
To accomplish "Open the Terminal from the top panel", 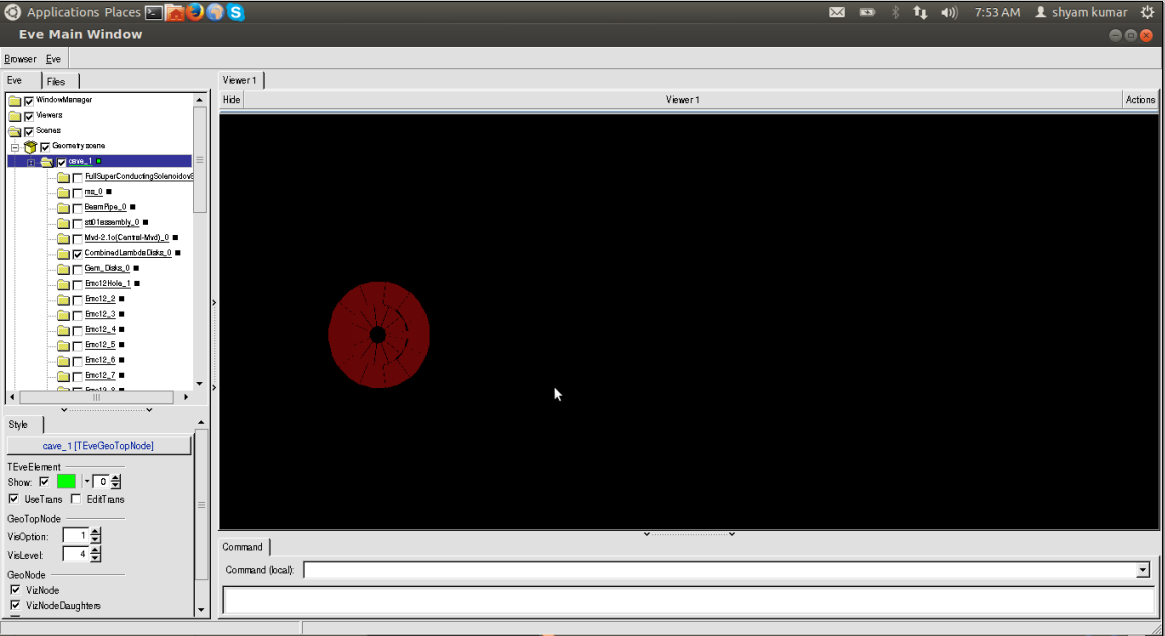I will click(154, 12).
